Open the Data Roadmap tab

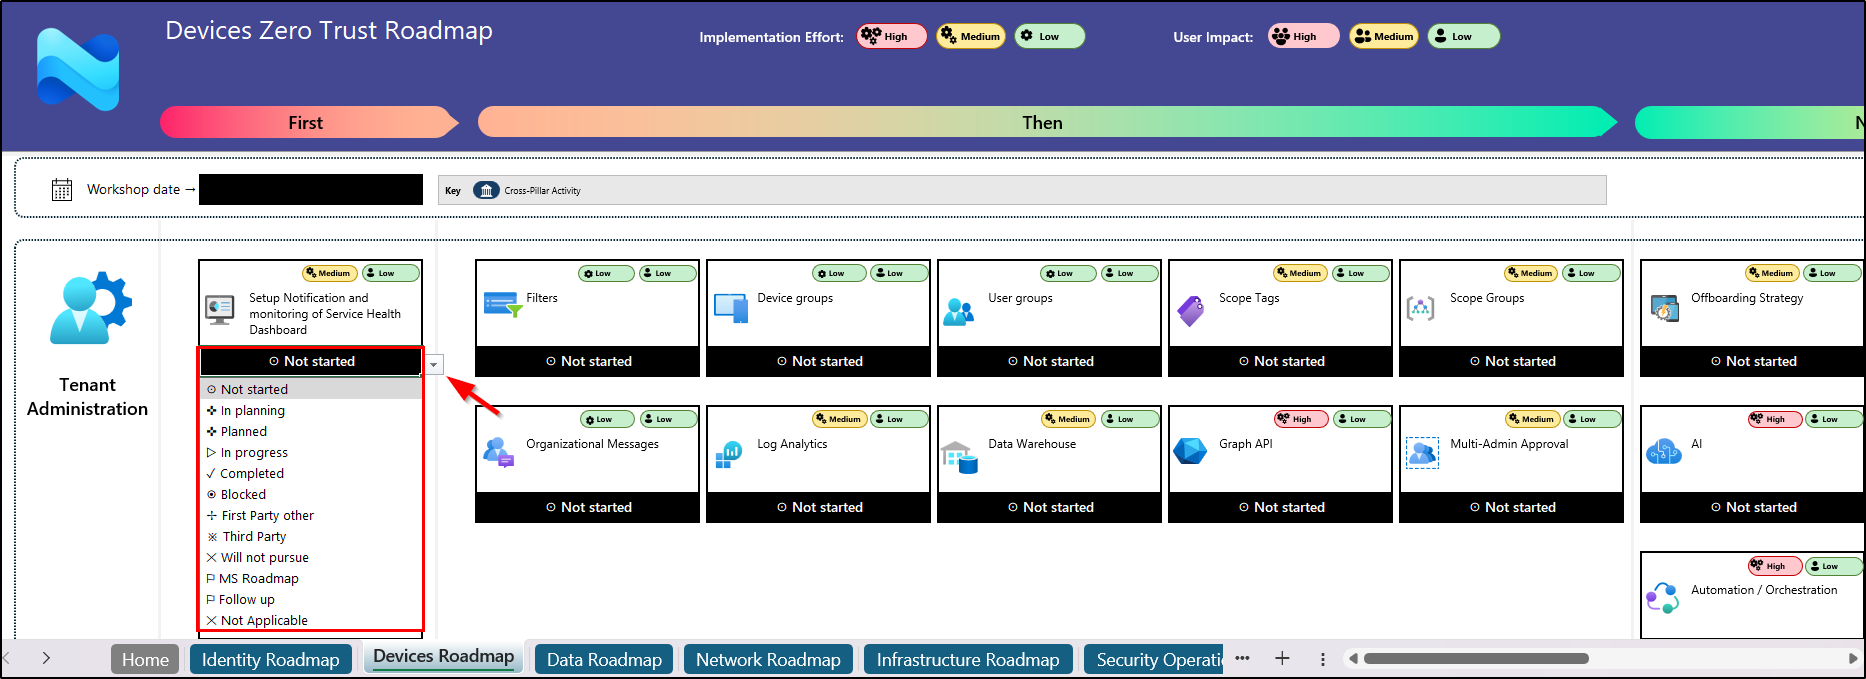click(x=604, y=659)
